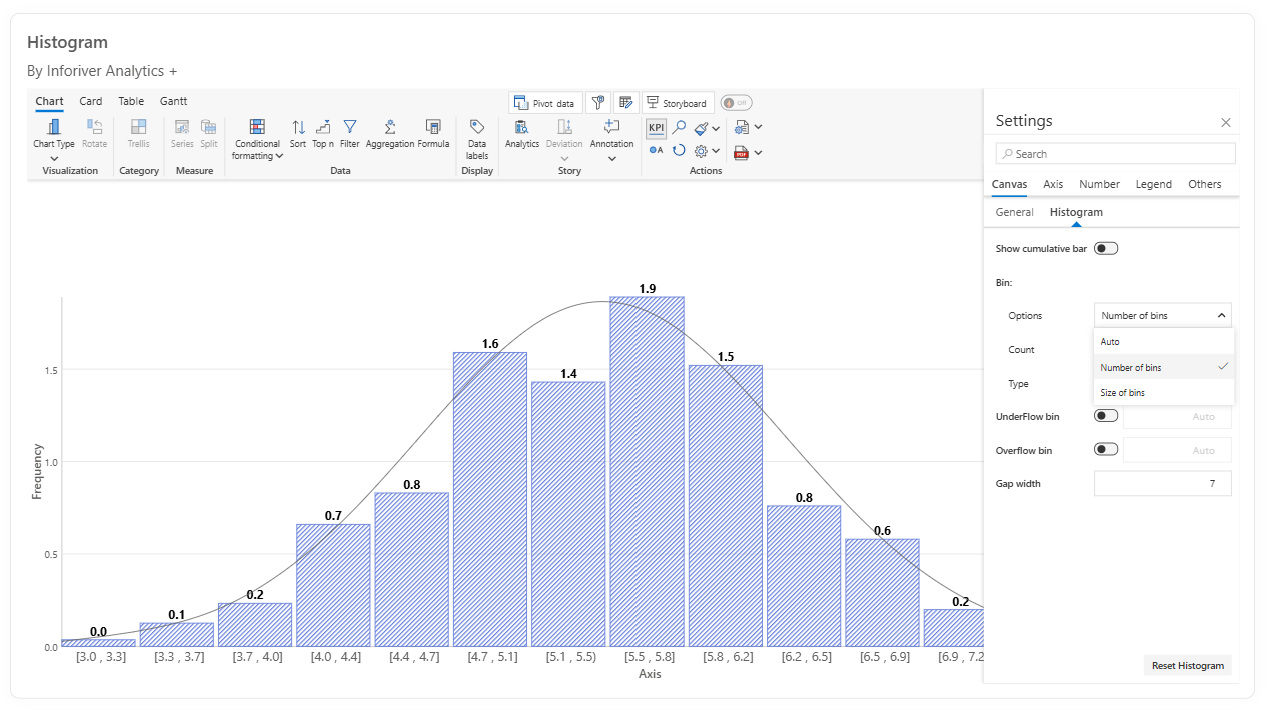Viewport: 1268px width, 710px height.
Task: Click the Conditional formatting icon
Action: (257, 127)
